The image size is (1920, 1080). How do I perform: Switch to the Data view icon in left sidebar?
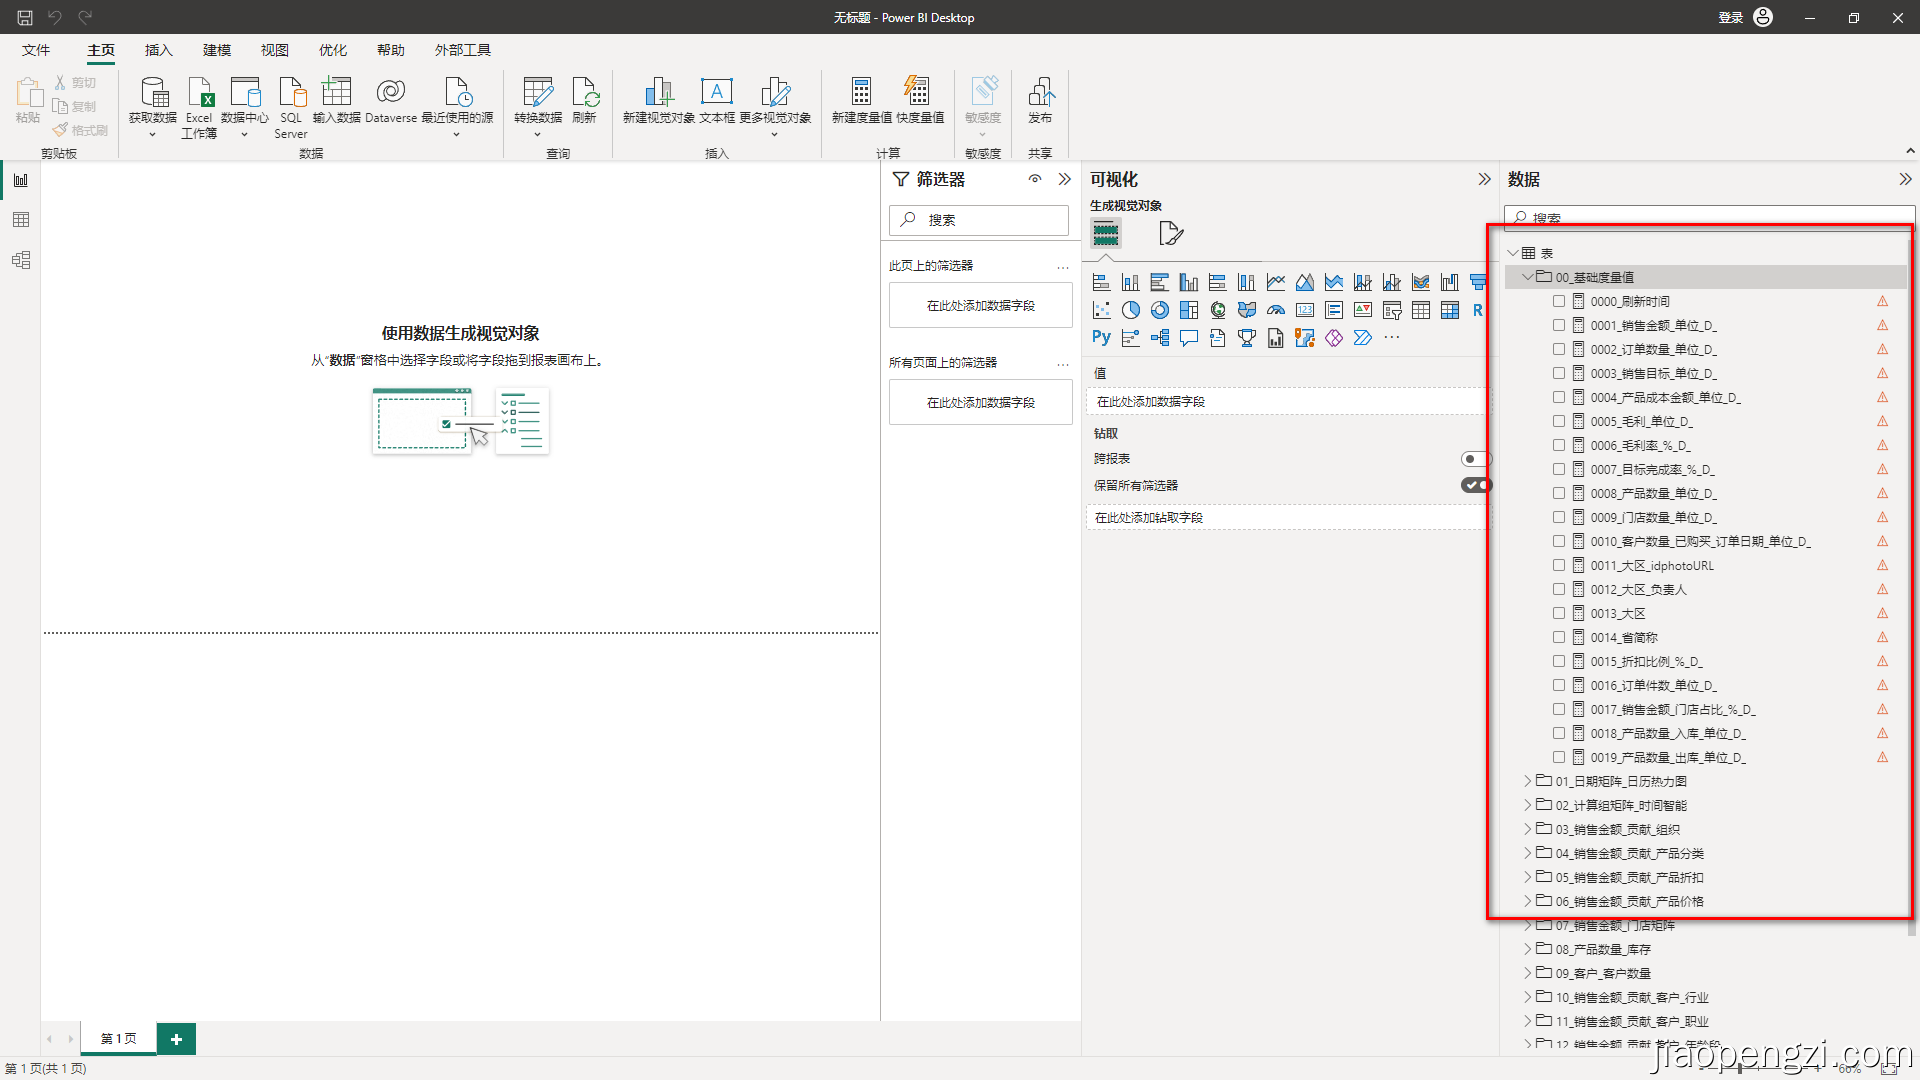click(x=20, y=219)
